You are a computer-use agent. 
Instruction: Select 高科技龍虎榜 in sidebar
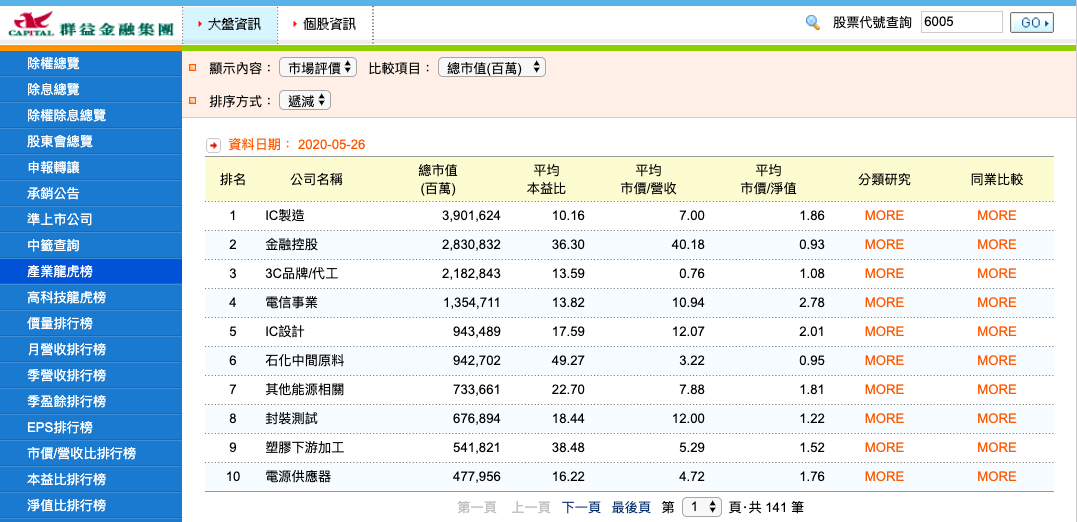91,297
